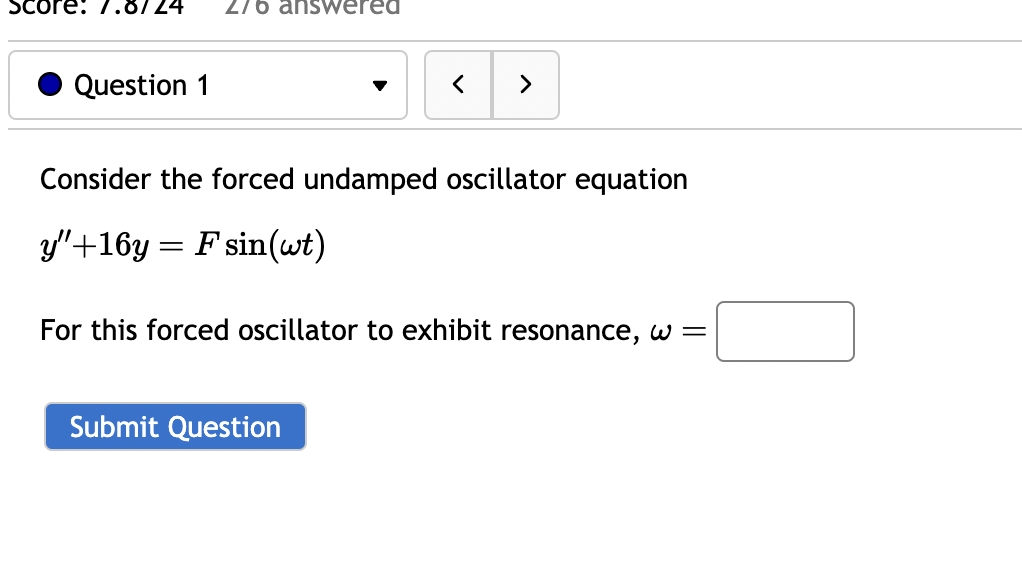Select the empty resonance answer field

[x=784, y=331]
